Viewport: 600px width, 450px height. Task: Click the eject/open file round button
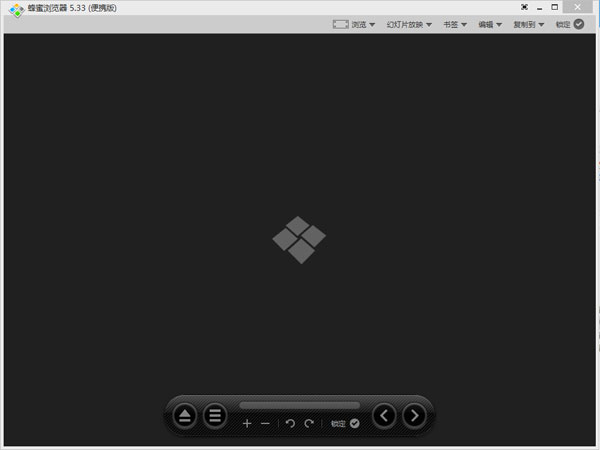click(x=185, y=416)
